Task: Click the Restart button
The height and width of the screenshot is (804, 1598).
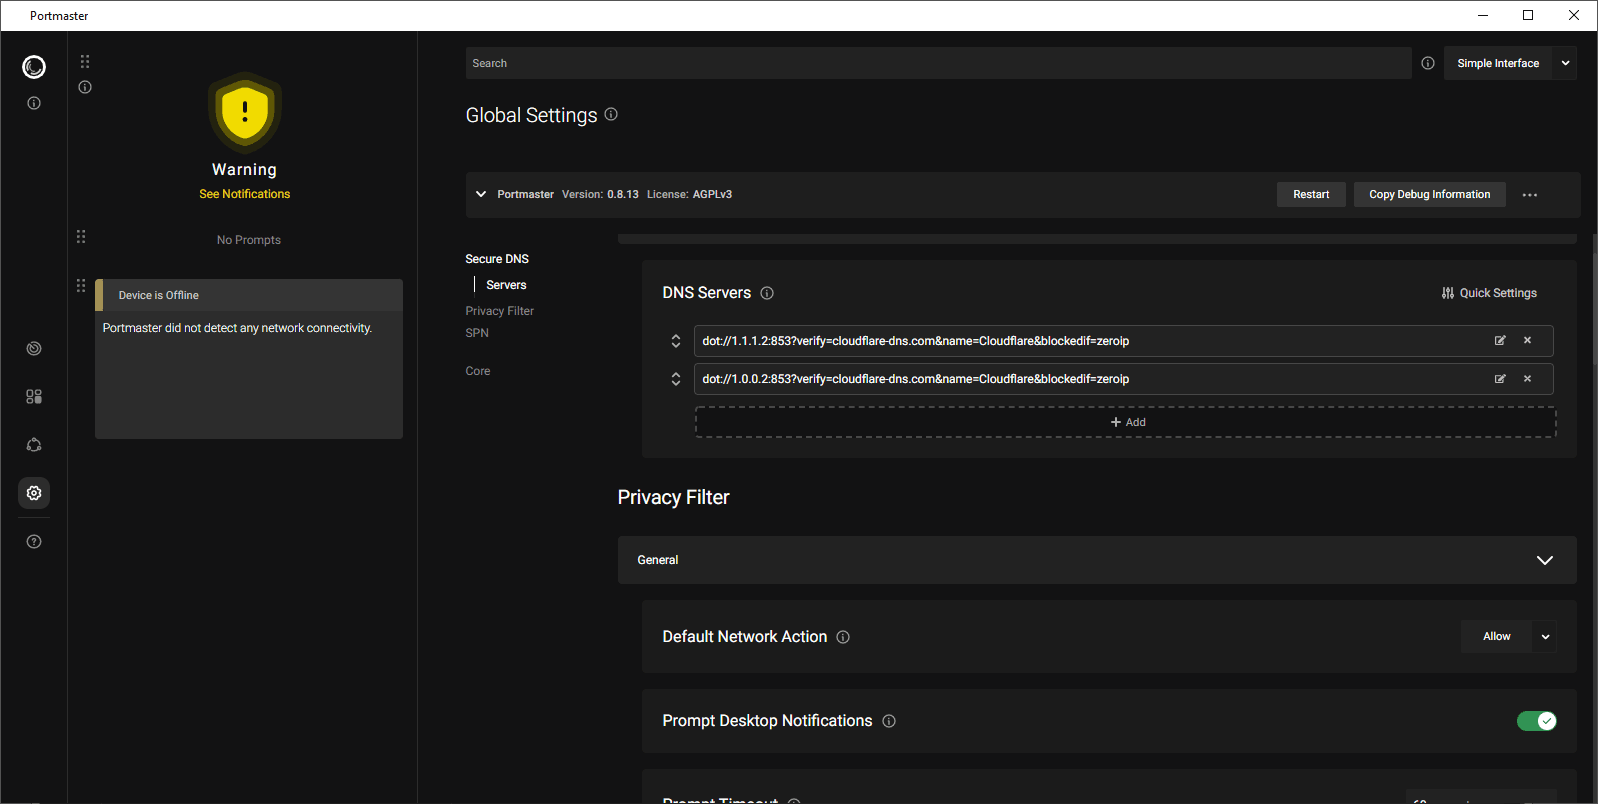Action: pos(1311,194)
